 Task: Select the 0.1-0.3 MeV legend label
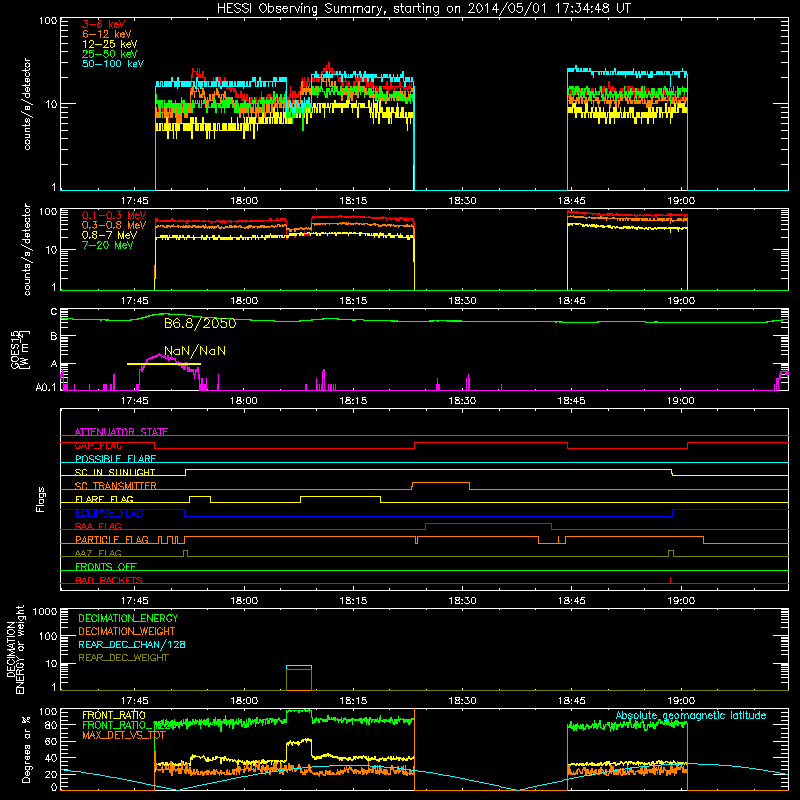(114, 215)
